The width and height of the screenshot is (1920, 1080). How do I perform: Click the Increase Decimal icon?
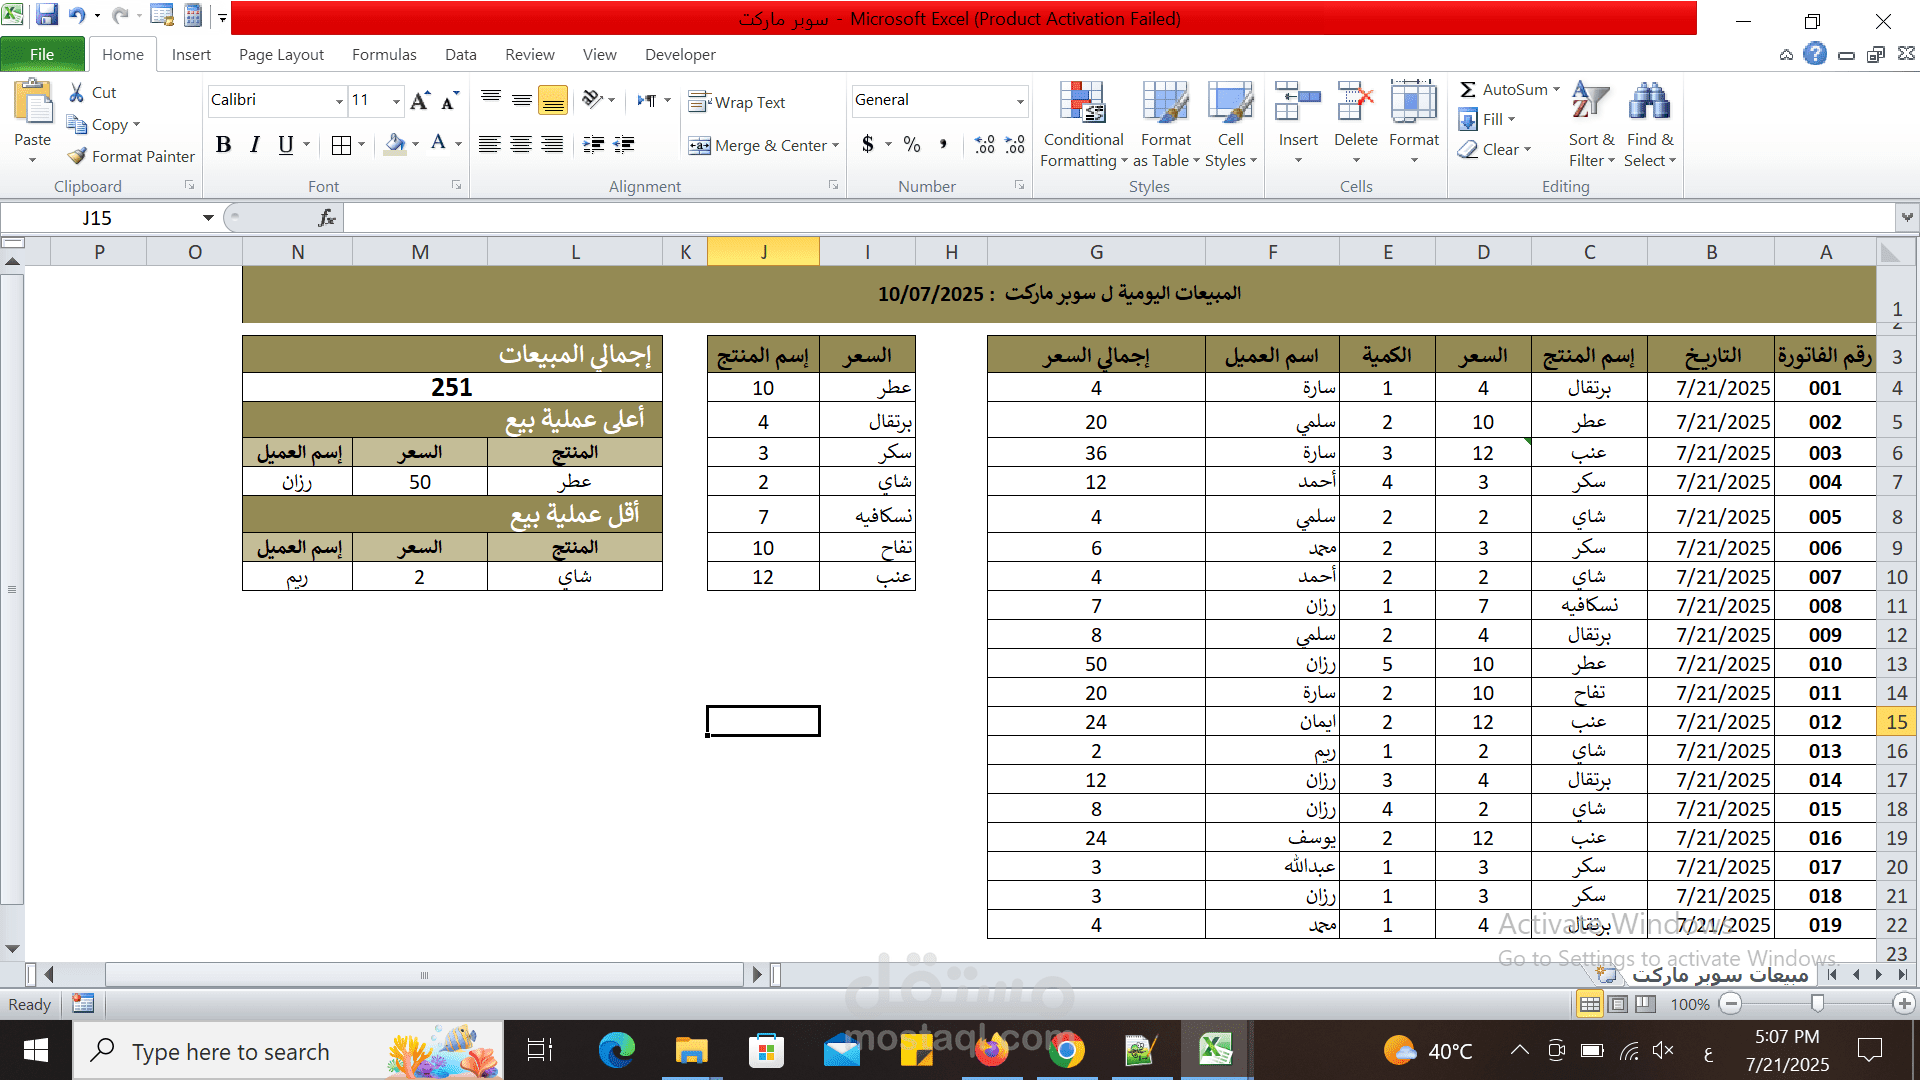click(985, 145)
